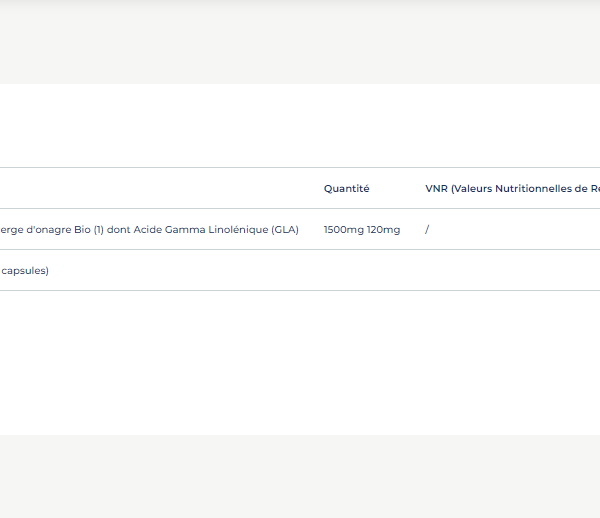Image resolution: width=600 pixels, height=518 pixels.
Task: Click empty VNR cell in capsules row
Action: [510, 271]
